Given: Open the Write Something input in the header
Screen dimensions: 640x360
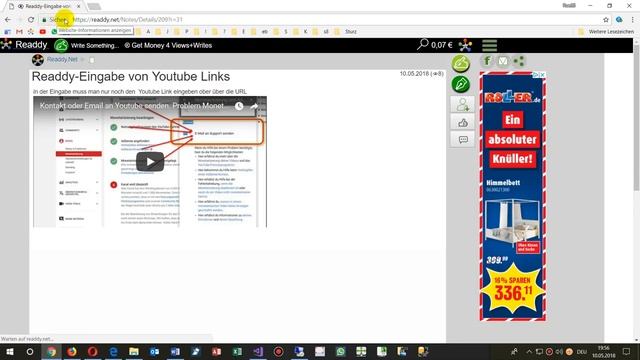Looking at the screenshot, I should (95, 45).
